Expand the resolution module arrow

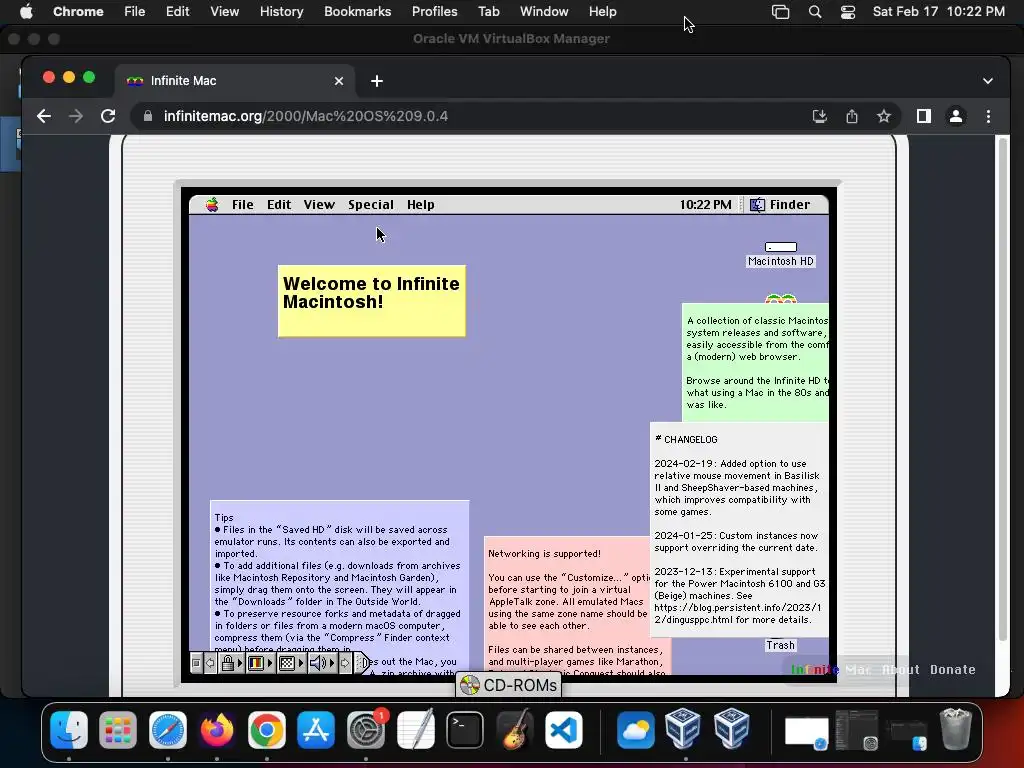click(x=300, y=664)
